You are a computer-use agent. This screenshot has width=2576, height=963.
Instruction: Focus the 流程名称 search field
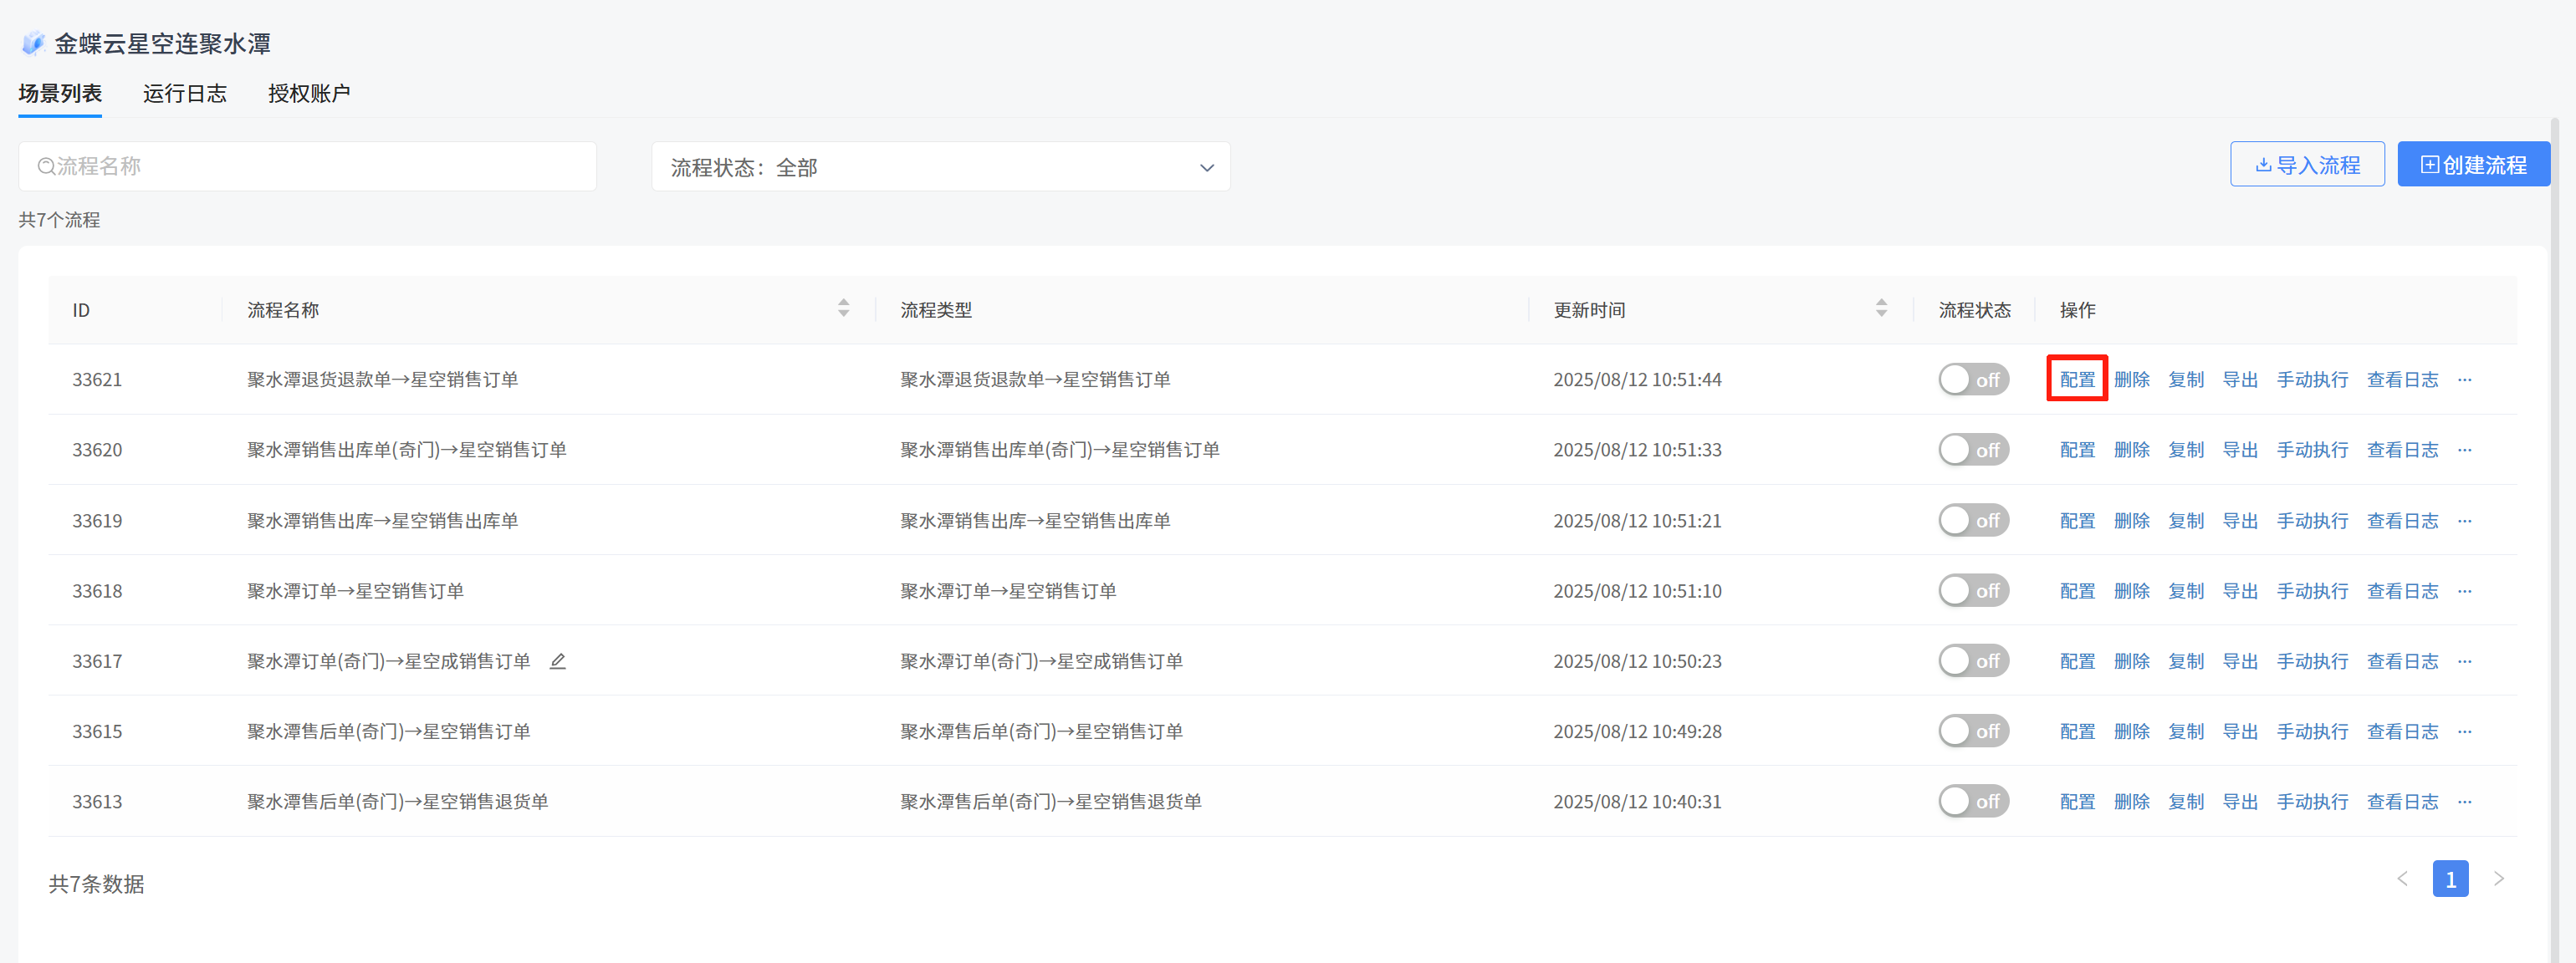(308, 166)
